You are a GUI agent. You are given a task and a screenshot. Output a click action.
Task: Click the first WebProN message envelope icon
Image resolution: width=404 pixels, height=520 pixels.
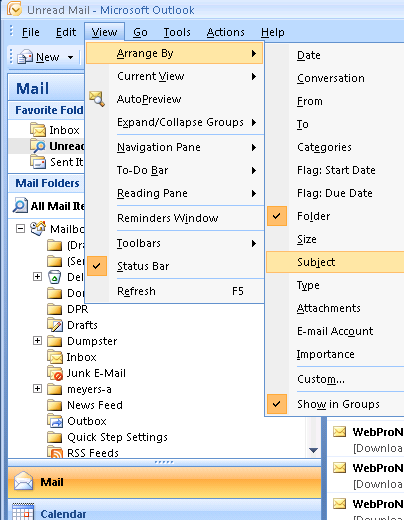click(x=340, y=432)
